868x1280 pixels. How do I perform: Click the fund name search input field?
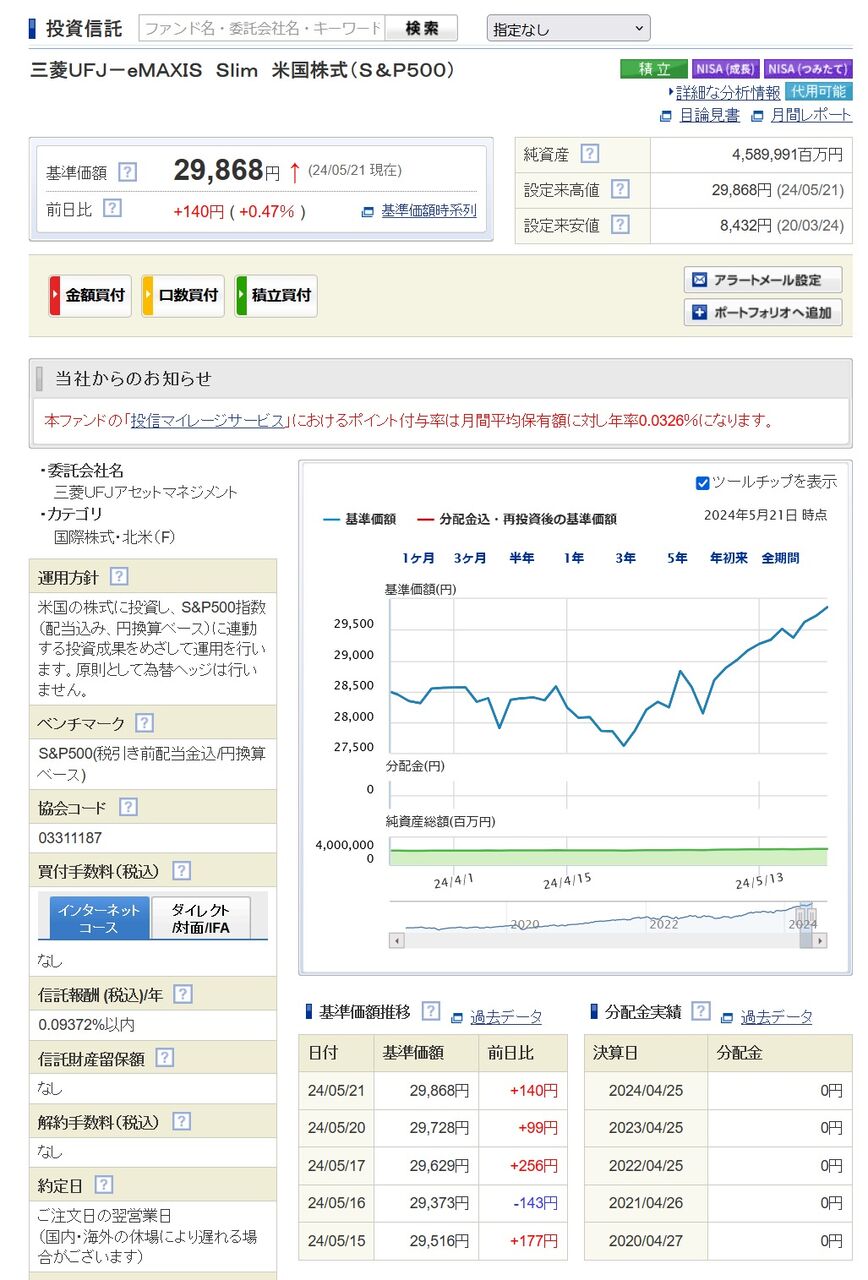point(262,28)
